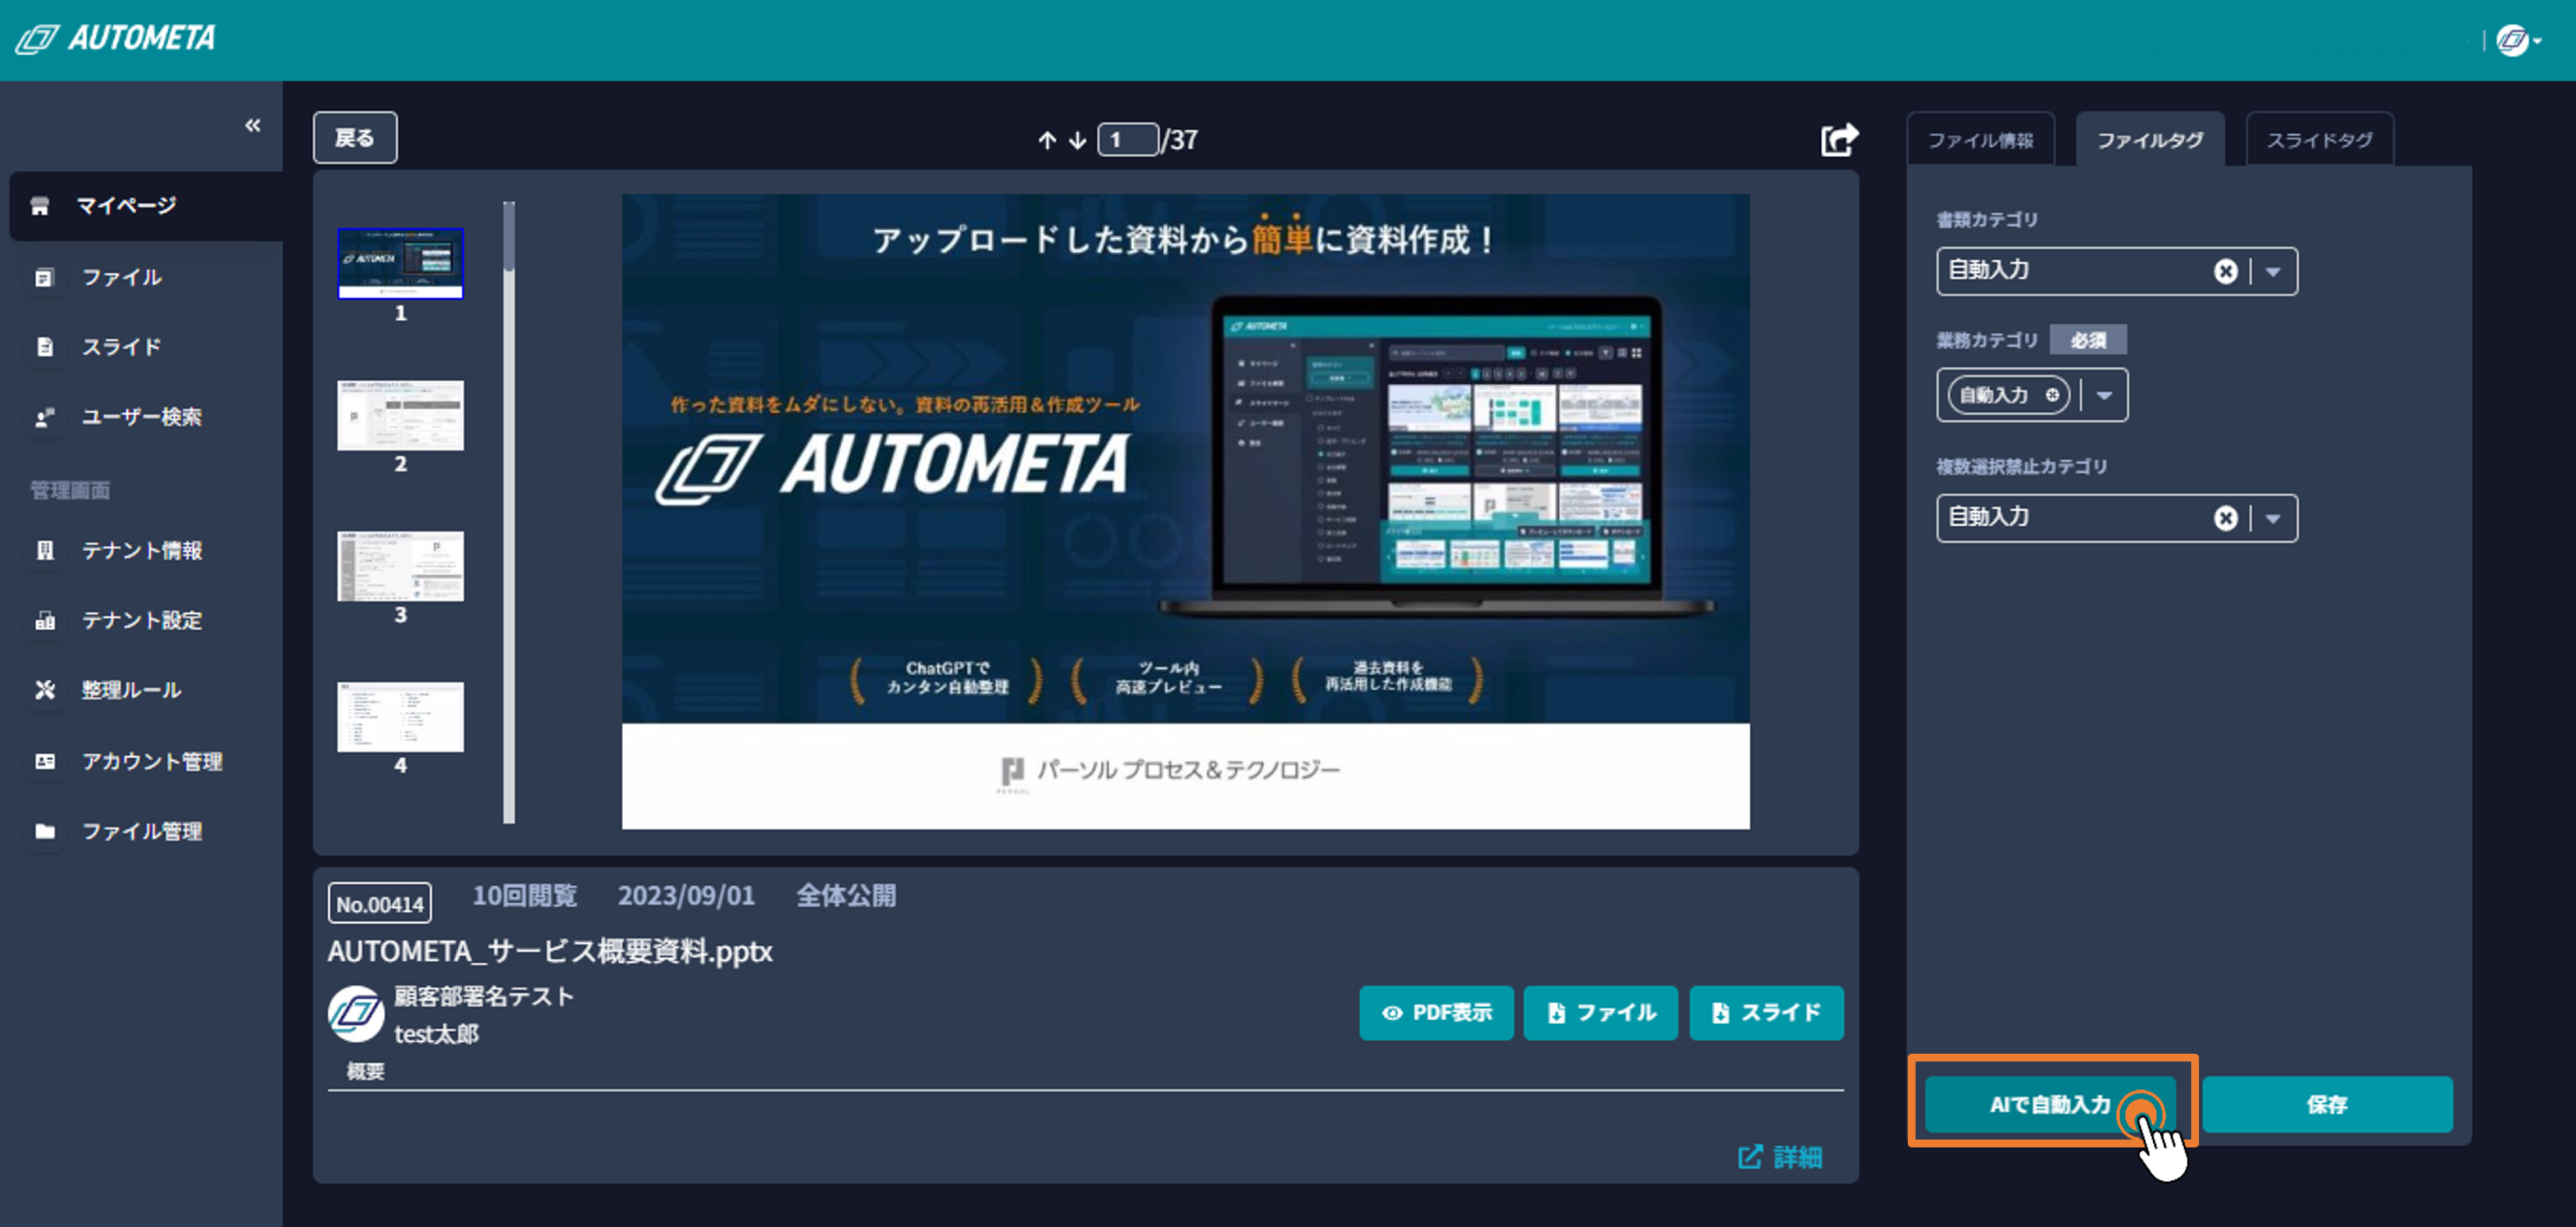The image size is (2576, 1227).
Task: Select slide thumbnail 2
Action: click(x=400, y=415)
